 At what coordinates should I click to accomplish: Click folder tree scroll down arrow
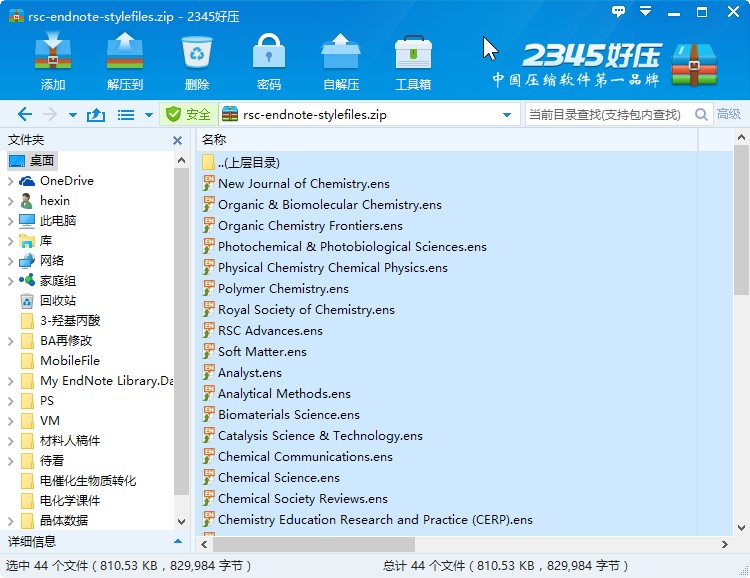(x=181, y=522)
